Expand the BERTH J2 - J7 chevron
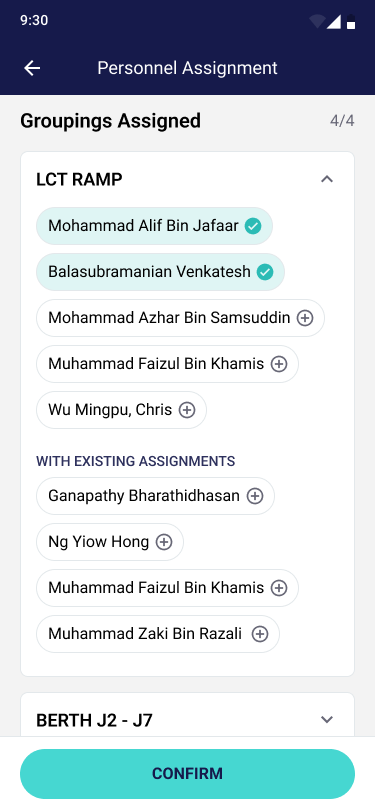Screen dimensions: 375x812 pyautogui.click(x=327, y=719)
